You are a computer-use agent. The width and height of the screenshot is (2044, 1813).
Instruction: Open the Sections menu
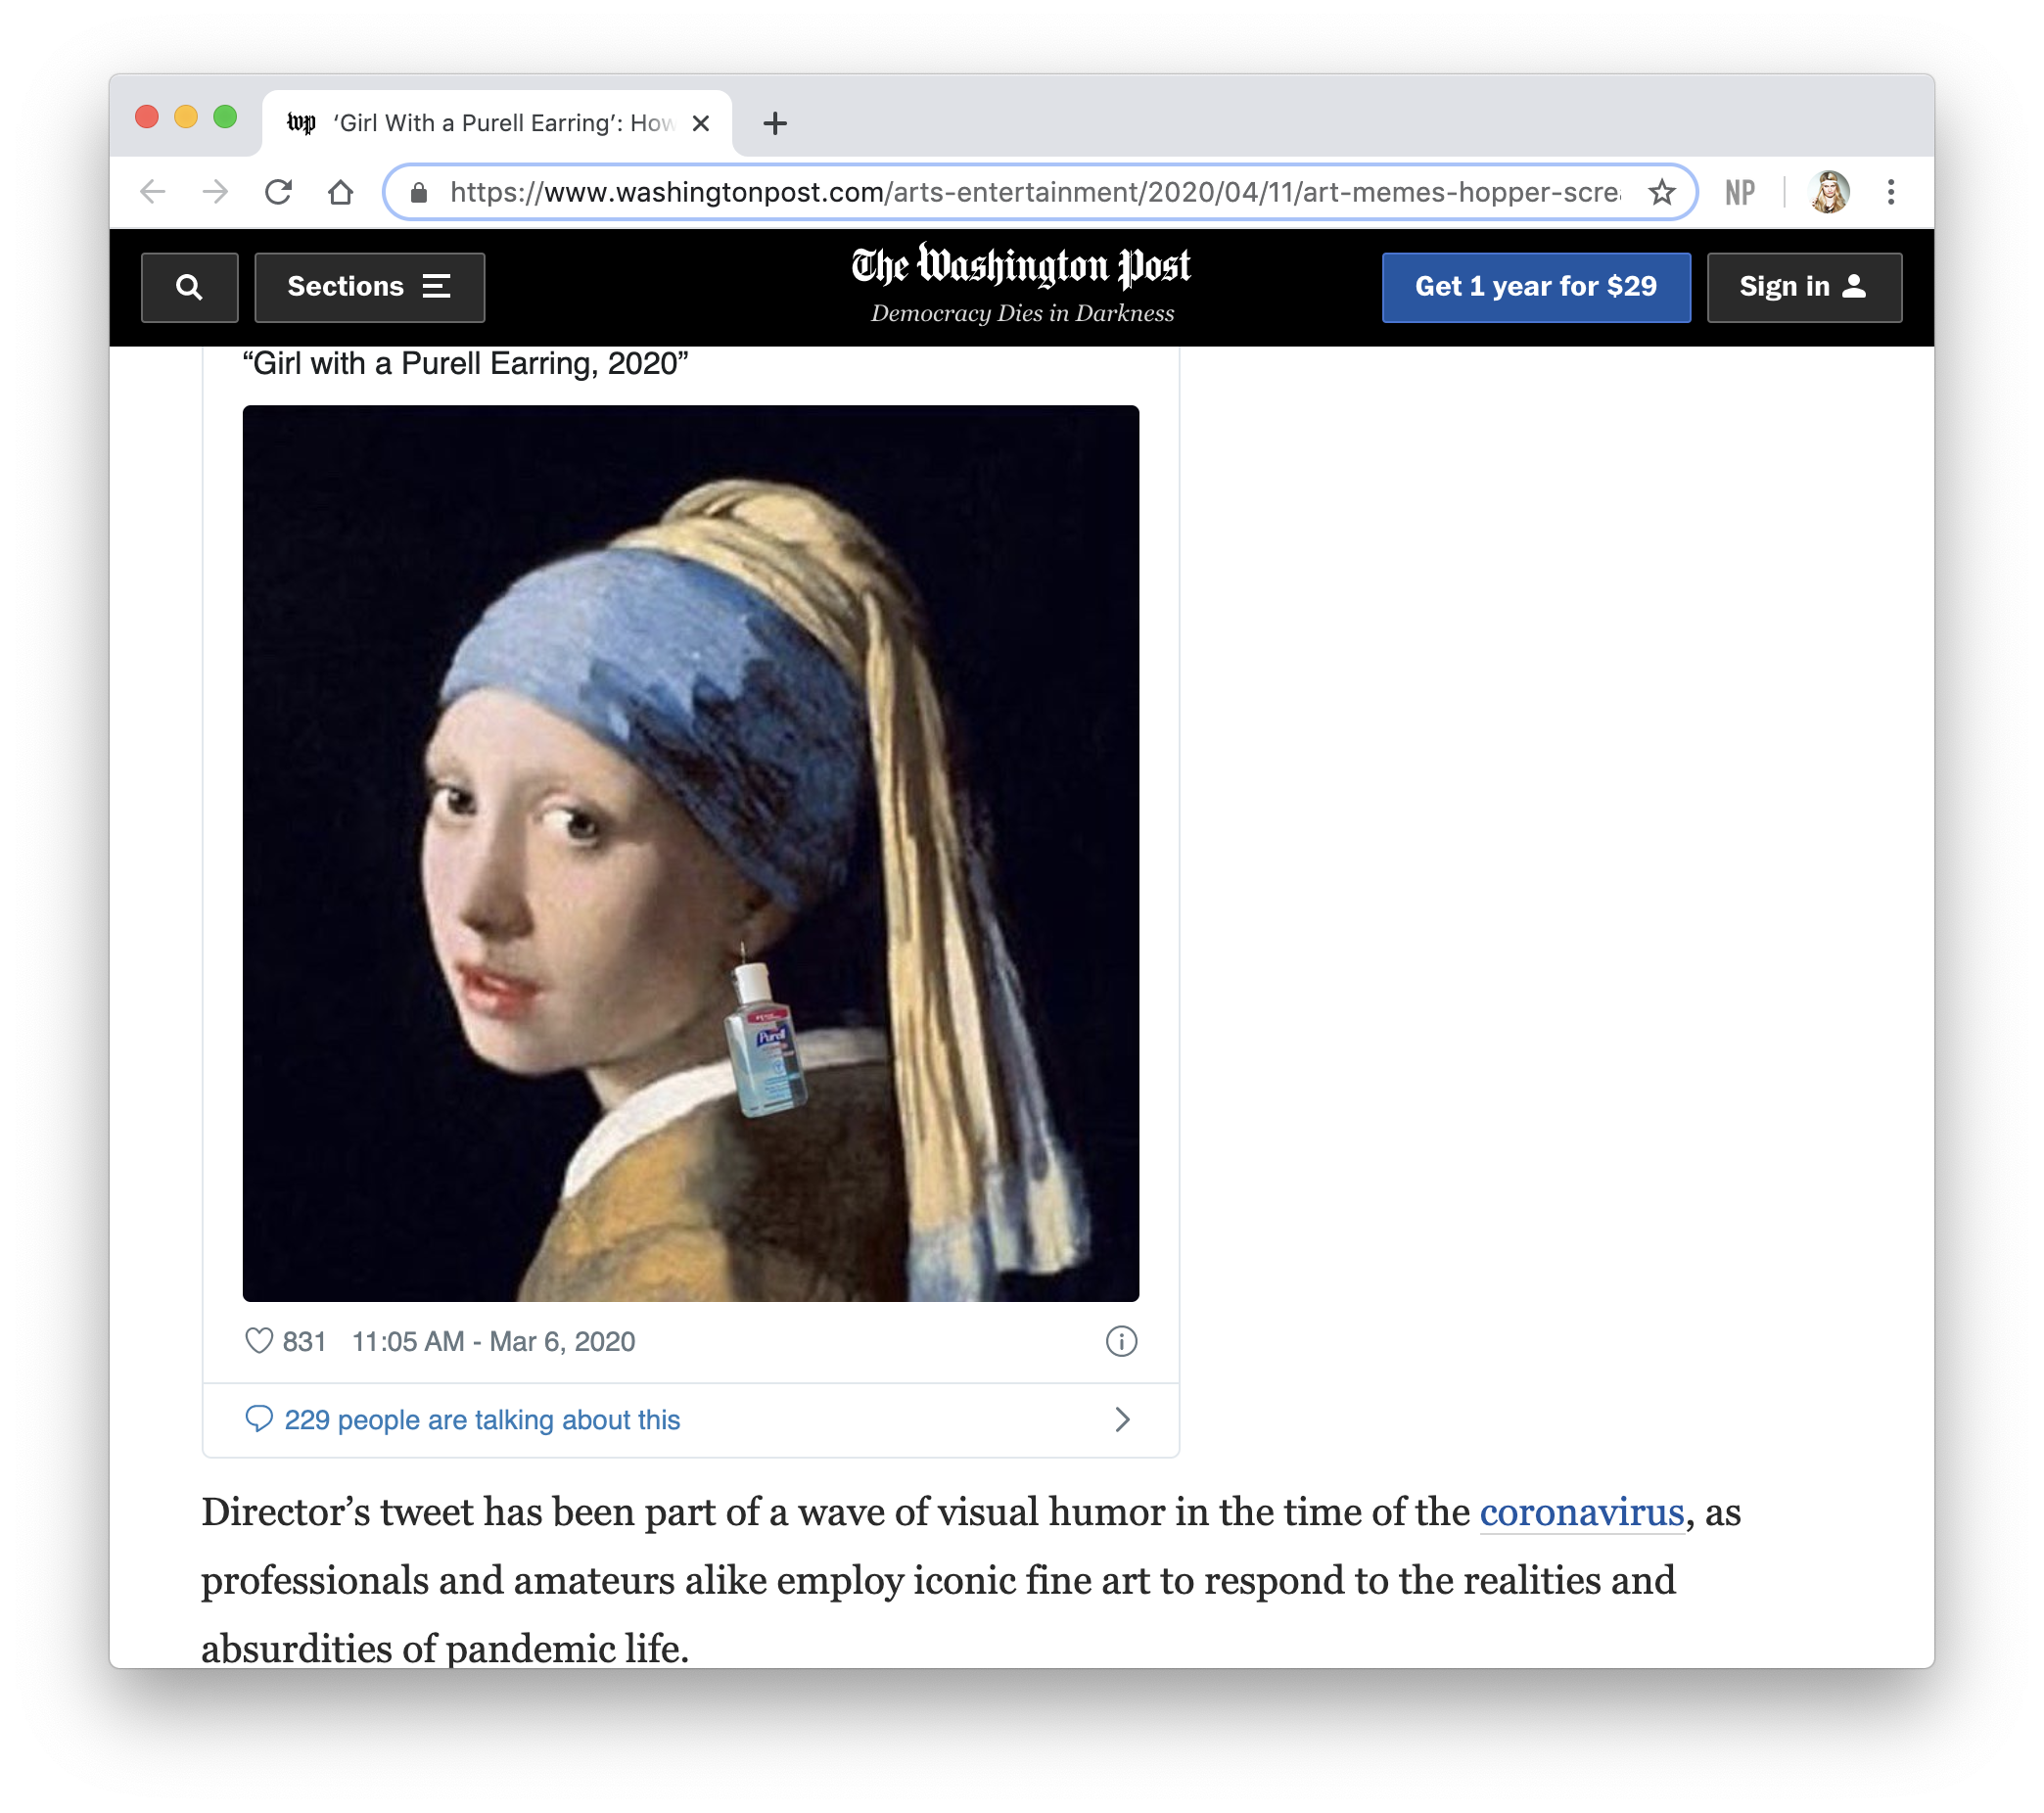click(x=369, y=287)
